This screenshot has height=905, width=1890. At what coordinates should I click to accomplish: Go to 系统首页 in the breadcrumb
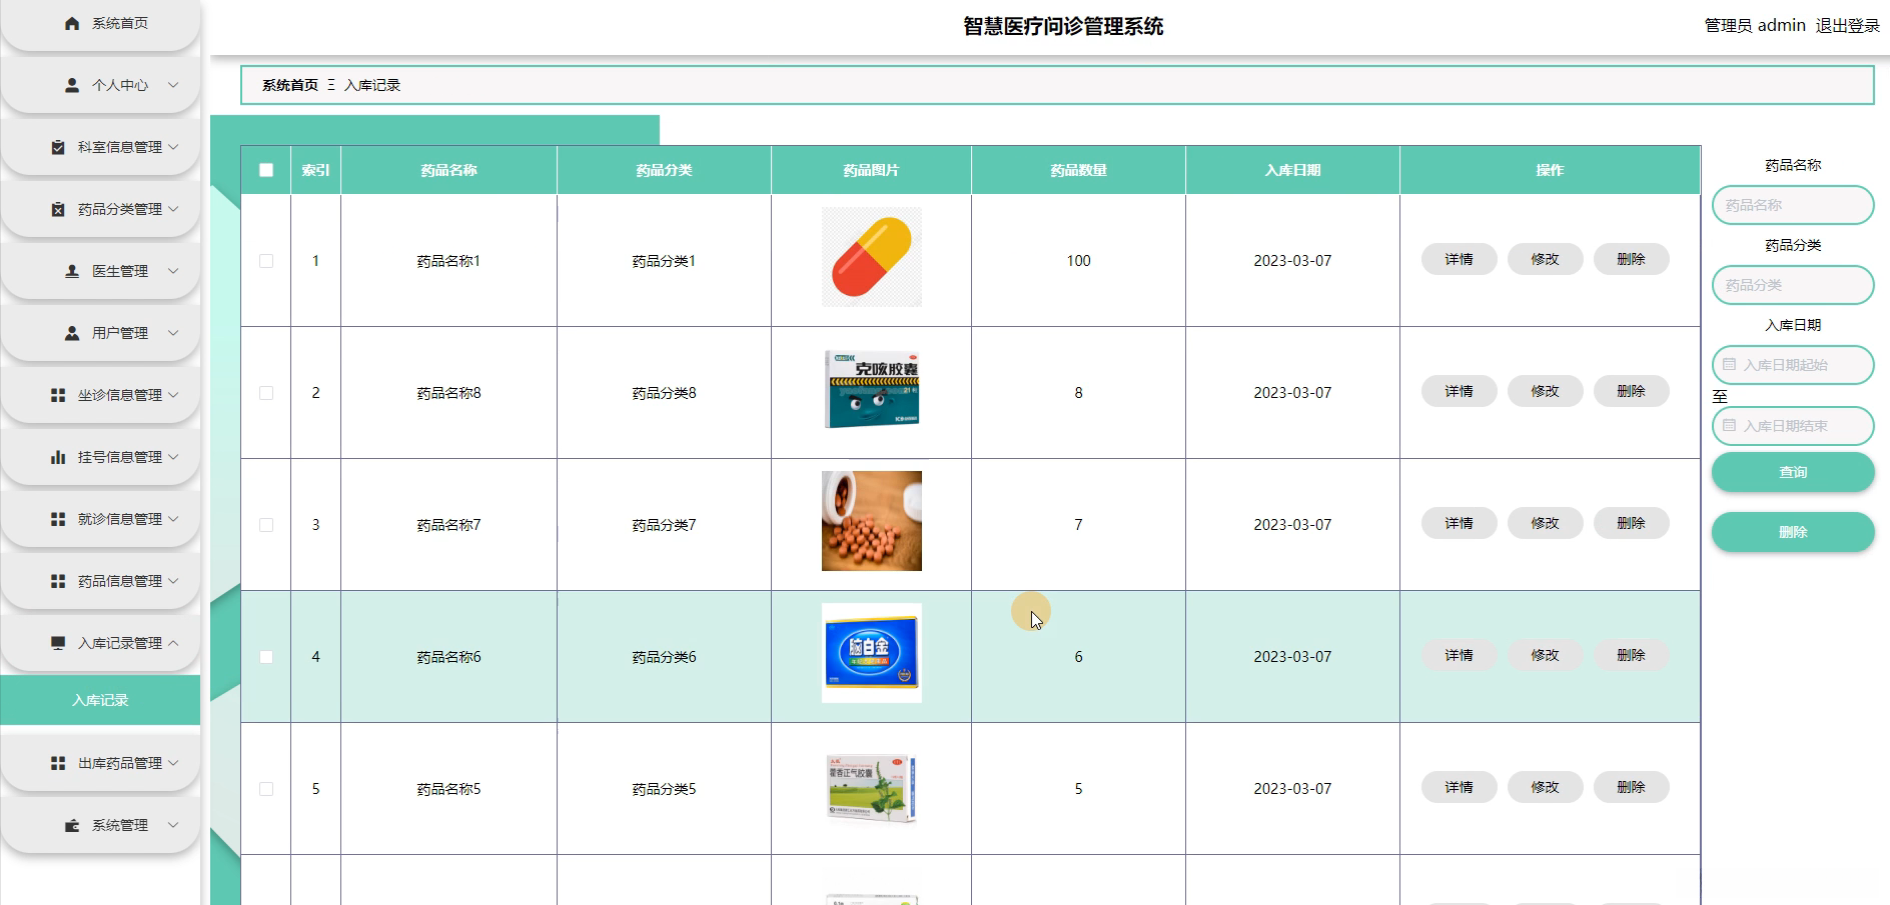pyautogui.click(x=290, y=85)
